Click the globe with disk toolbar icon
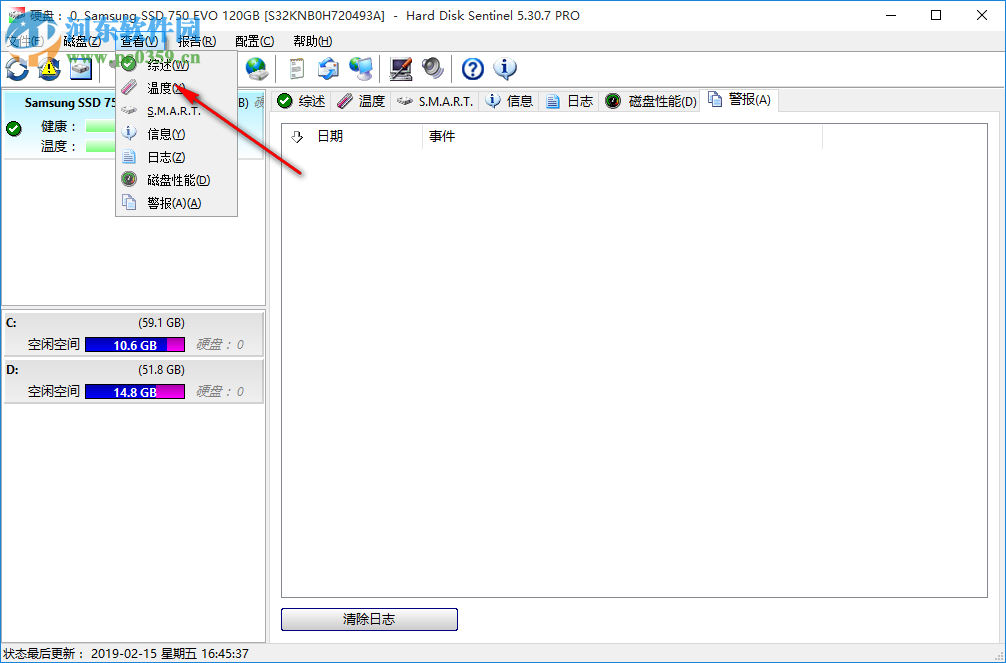 257,69
